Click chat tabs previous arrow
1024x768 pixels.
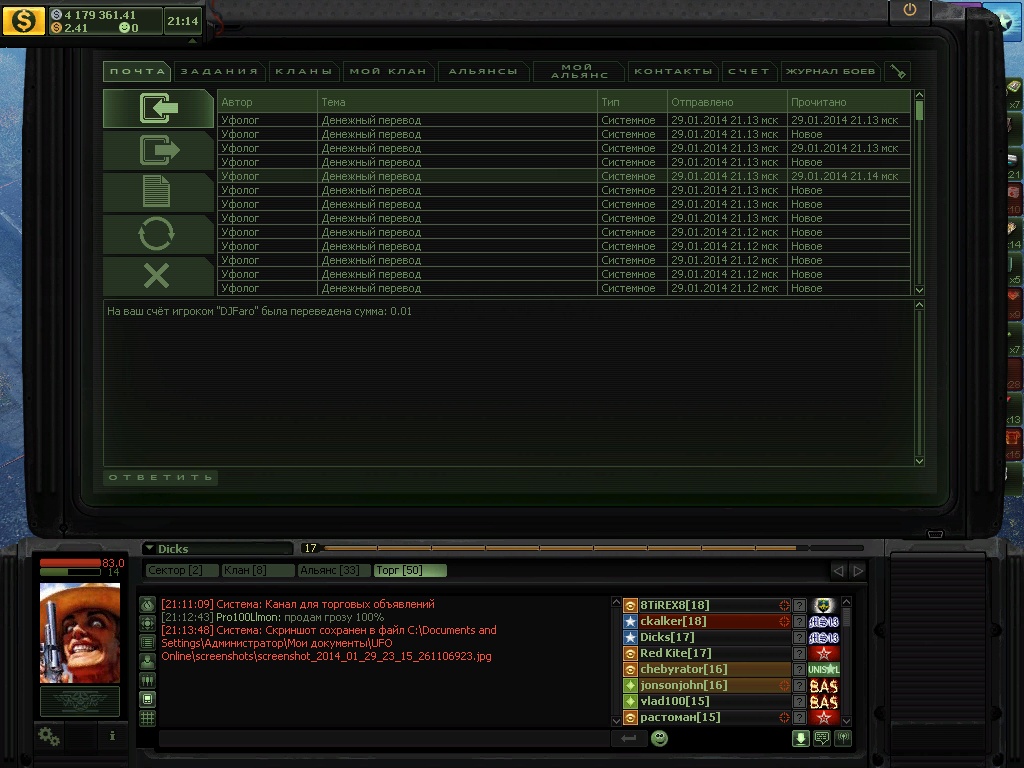pyautogui.click(x=839, y=571)
